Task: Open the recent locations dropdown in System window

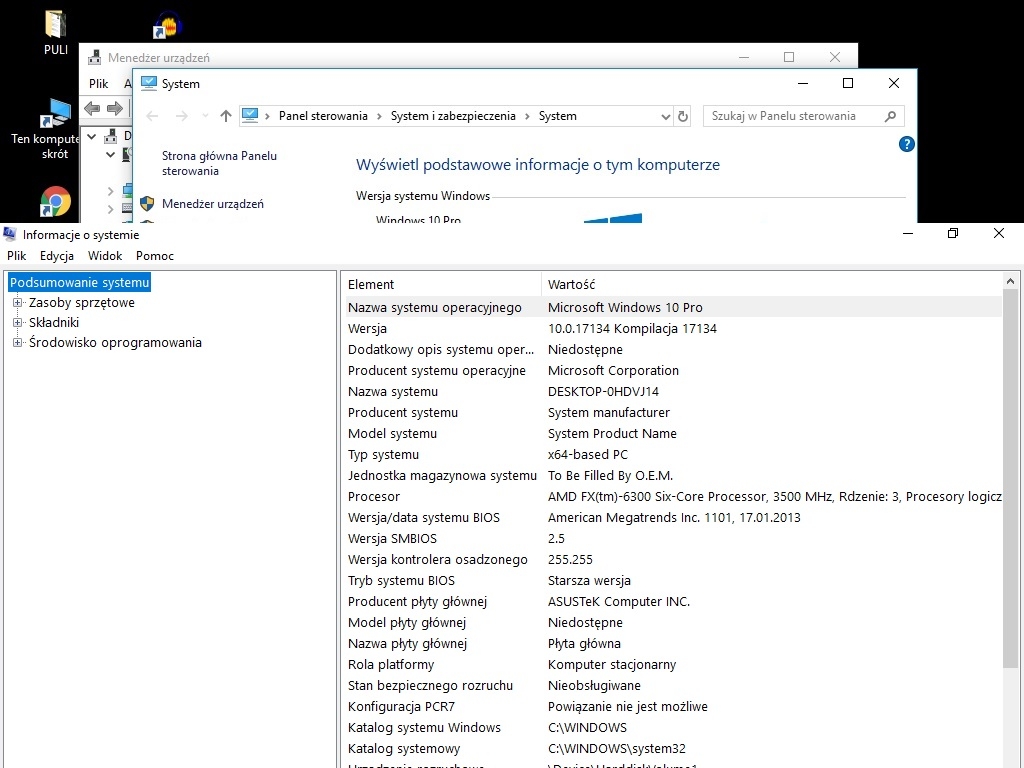Action: point(205,116)
